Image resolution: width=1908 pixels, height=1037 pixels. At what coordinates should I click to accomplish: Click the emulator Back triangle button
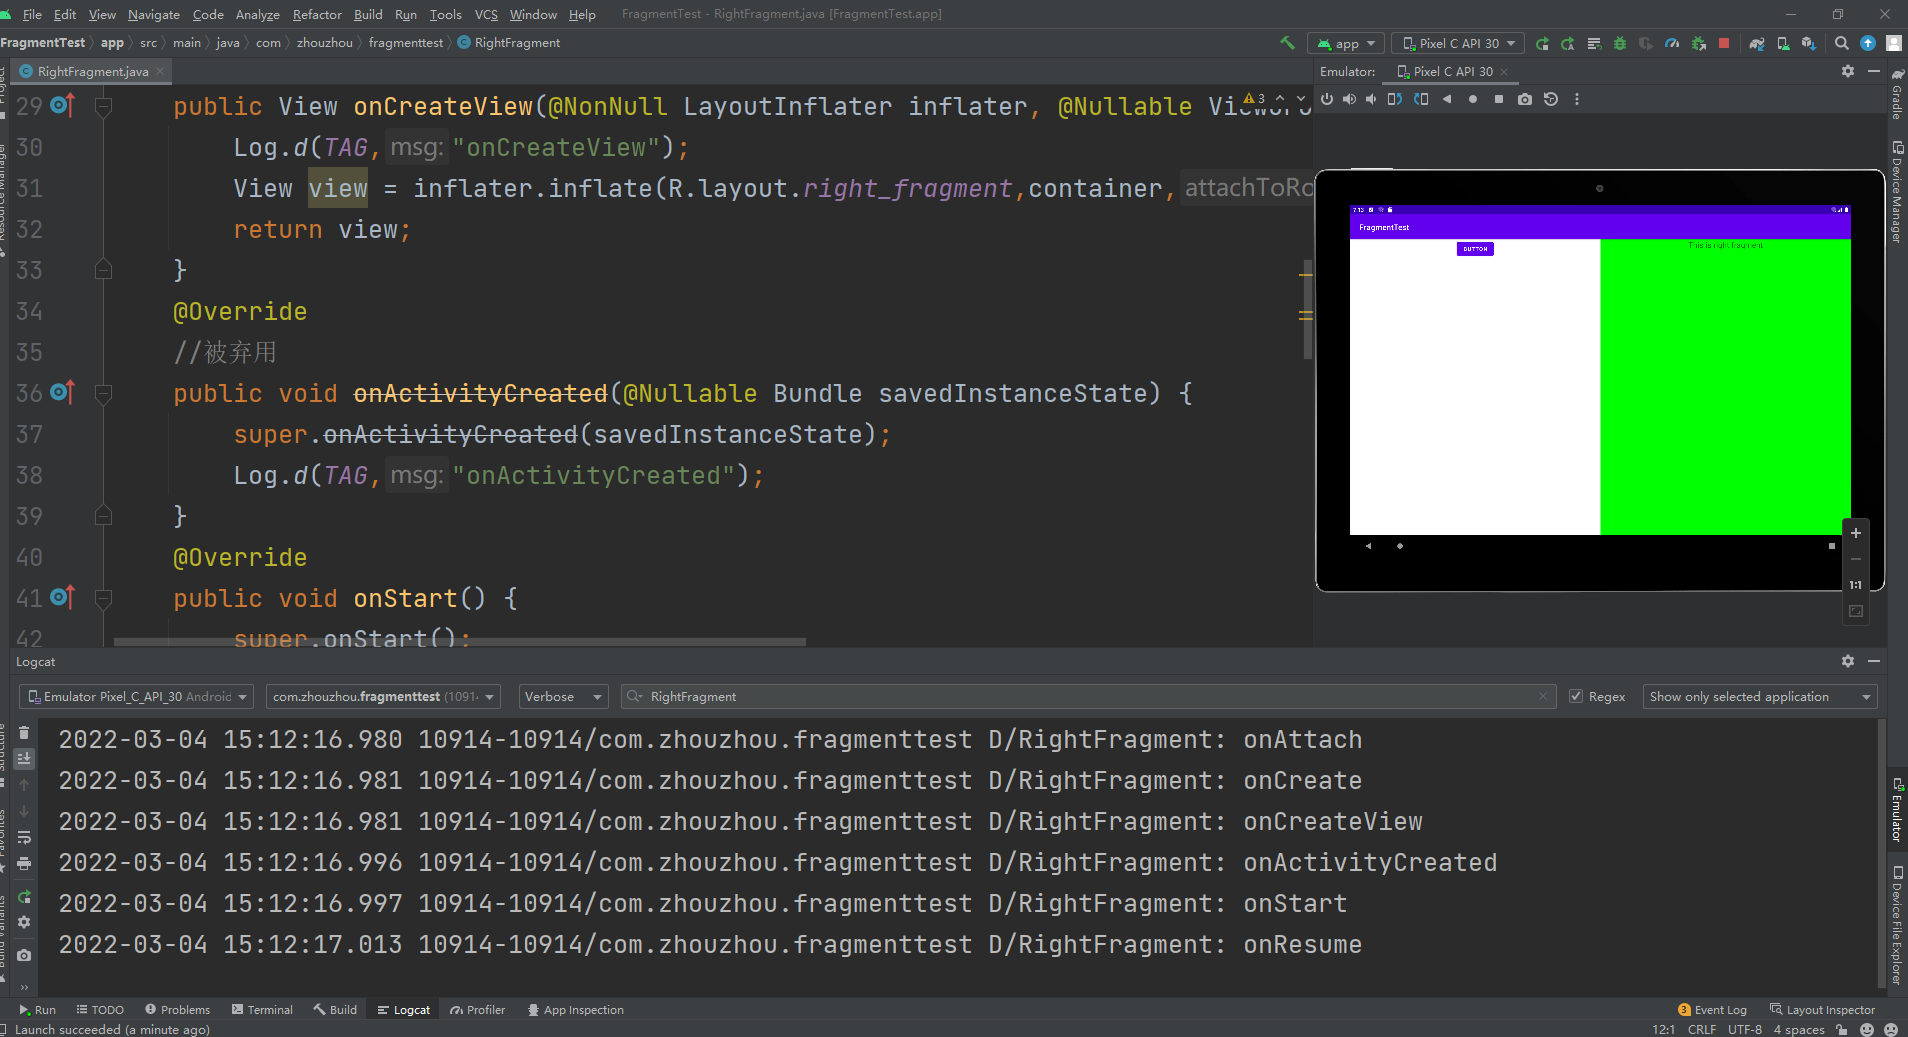pos(1446,99)
